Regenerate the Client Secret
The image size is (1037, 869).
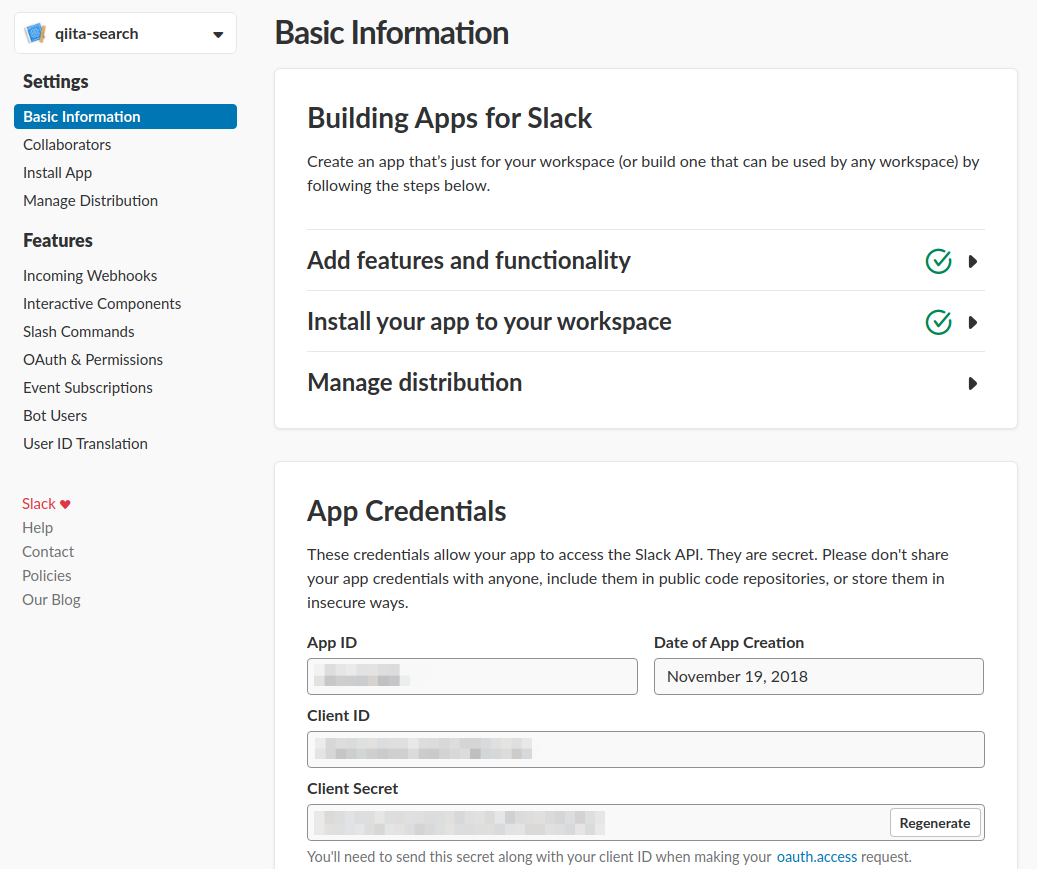[x=934, y=823]
